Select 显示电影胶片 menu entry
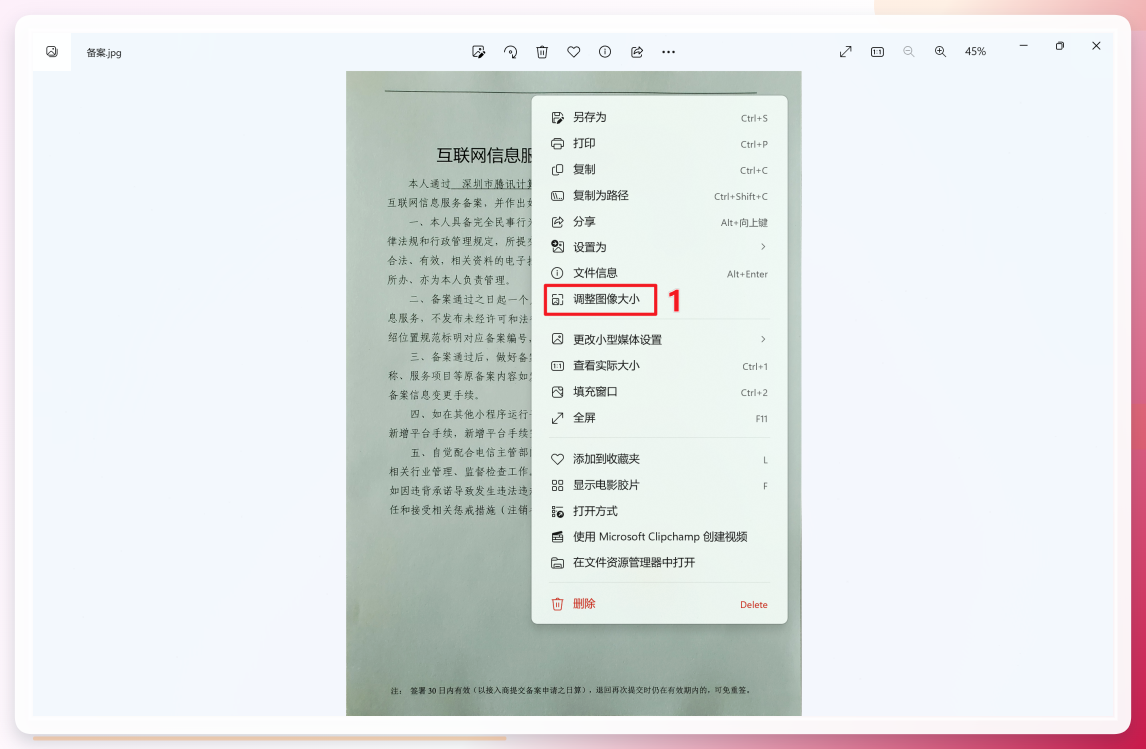This screenshot has width=1146, height=749. (x=659, y=485)
